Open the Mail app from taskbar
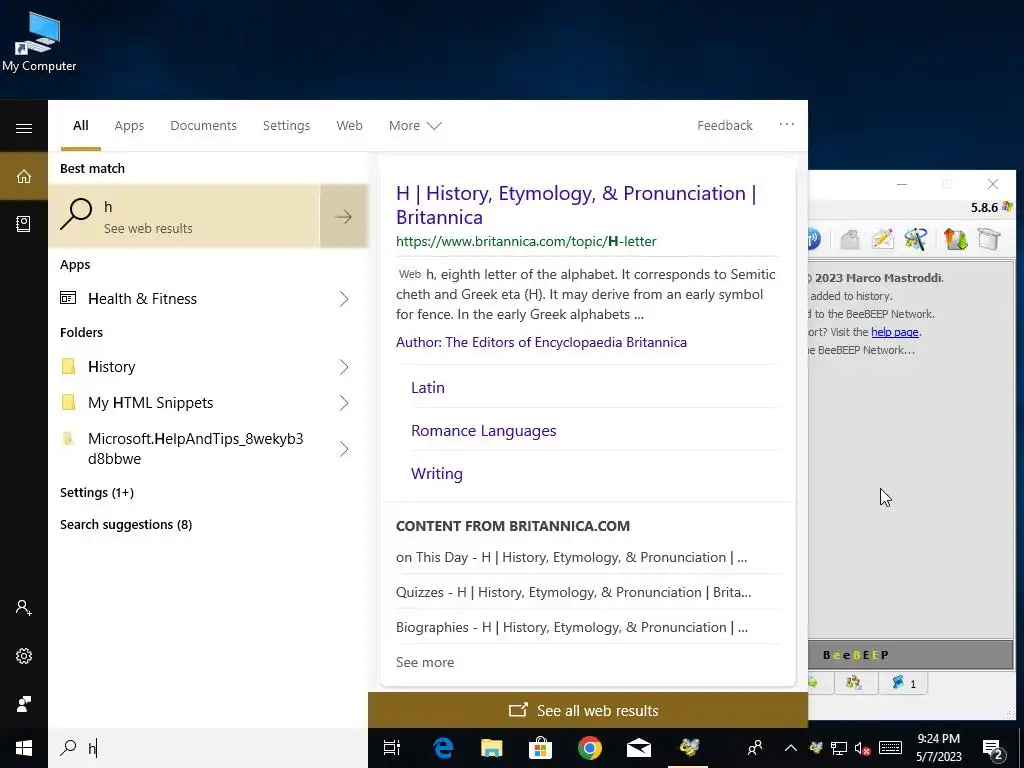The image size is (1024, 768). (x=639, y=748)
